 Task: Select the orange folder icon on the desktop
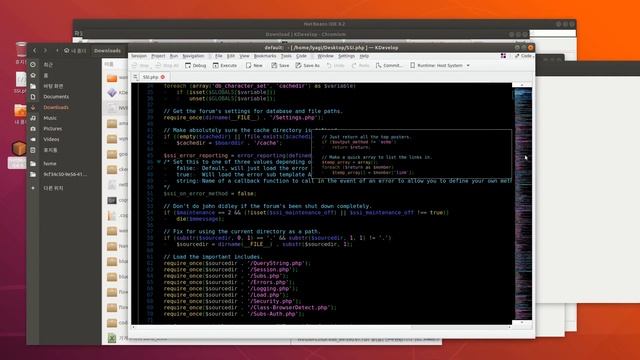pyautogui.click(x=20, y=111)
